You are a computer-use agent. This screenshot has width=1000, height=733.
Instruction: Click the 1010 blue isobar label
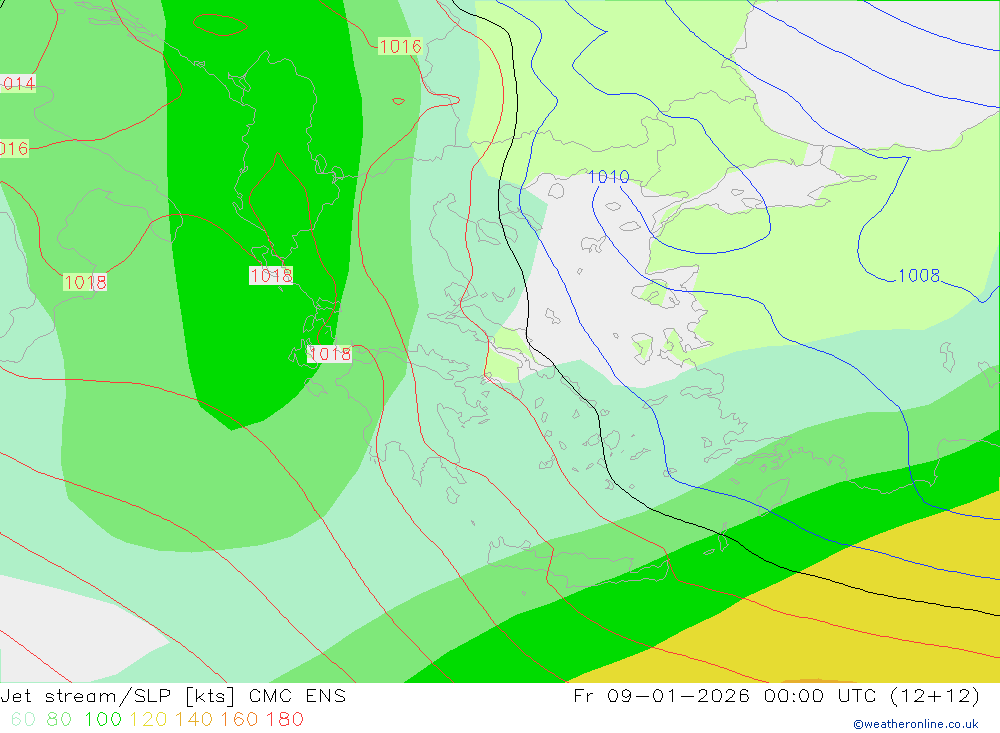(x=608, y=177)
